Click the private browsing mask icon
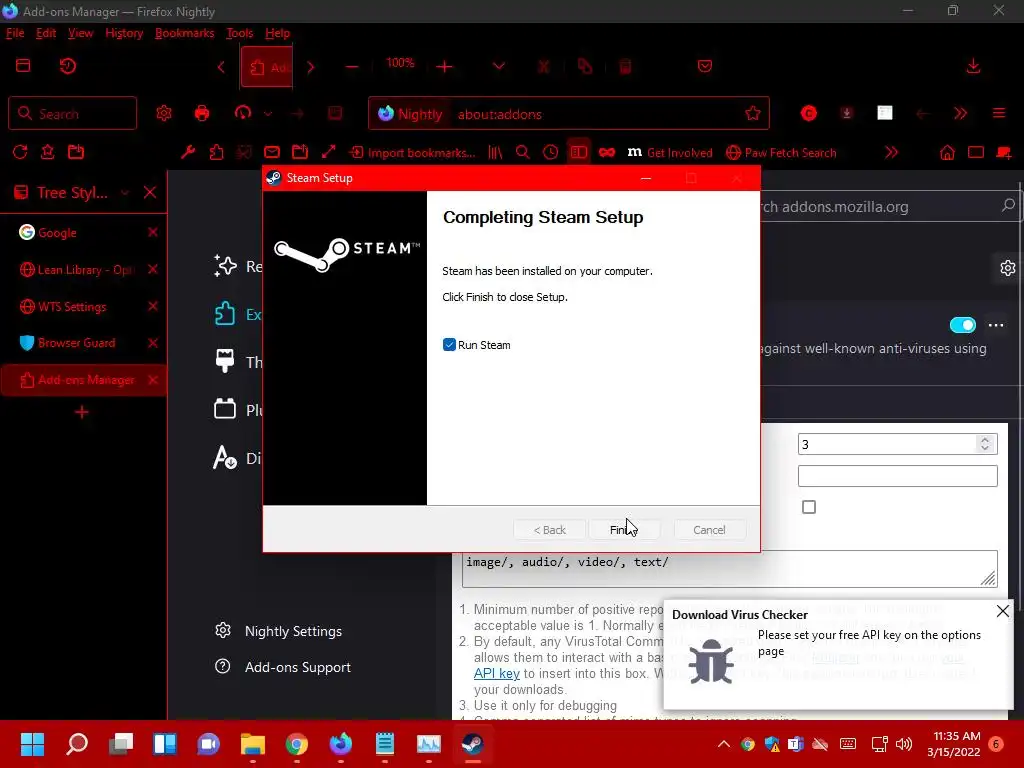The image size is (1024, 768). [607, 152]
